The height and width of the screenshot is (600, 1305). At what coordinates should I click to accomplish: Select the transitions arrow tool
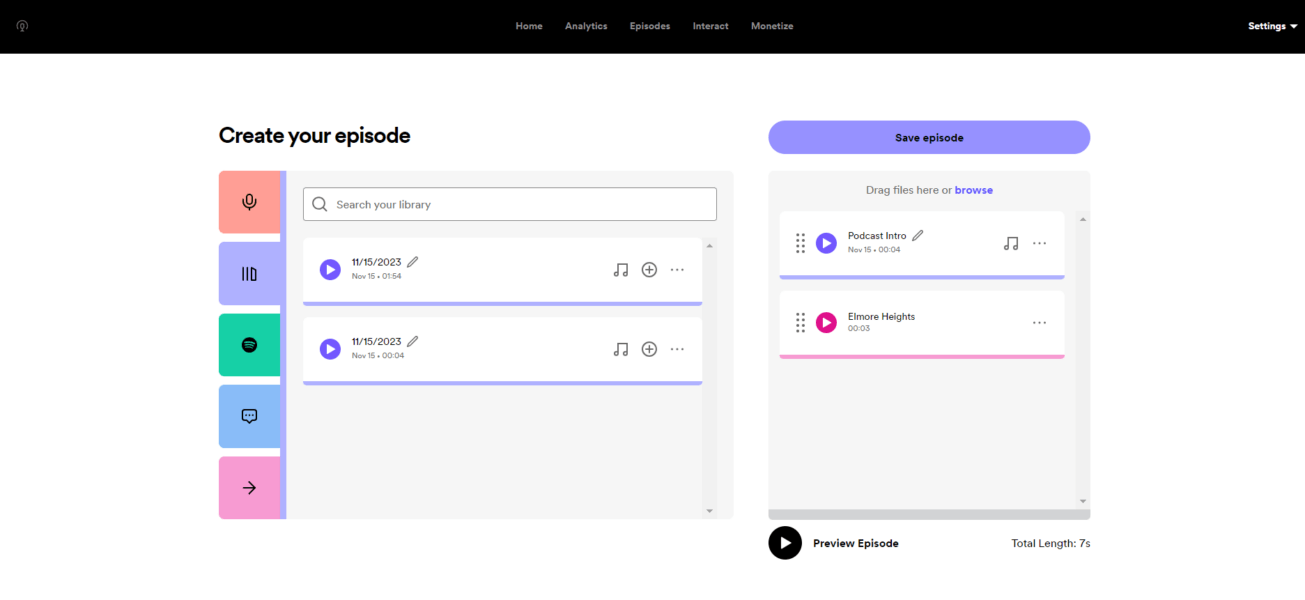click(x=249, y=488)
